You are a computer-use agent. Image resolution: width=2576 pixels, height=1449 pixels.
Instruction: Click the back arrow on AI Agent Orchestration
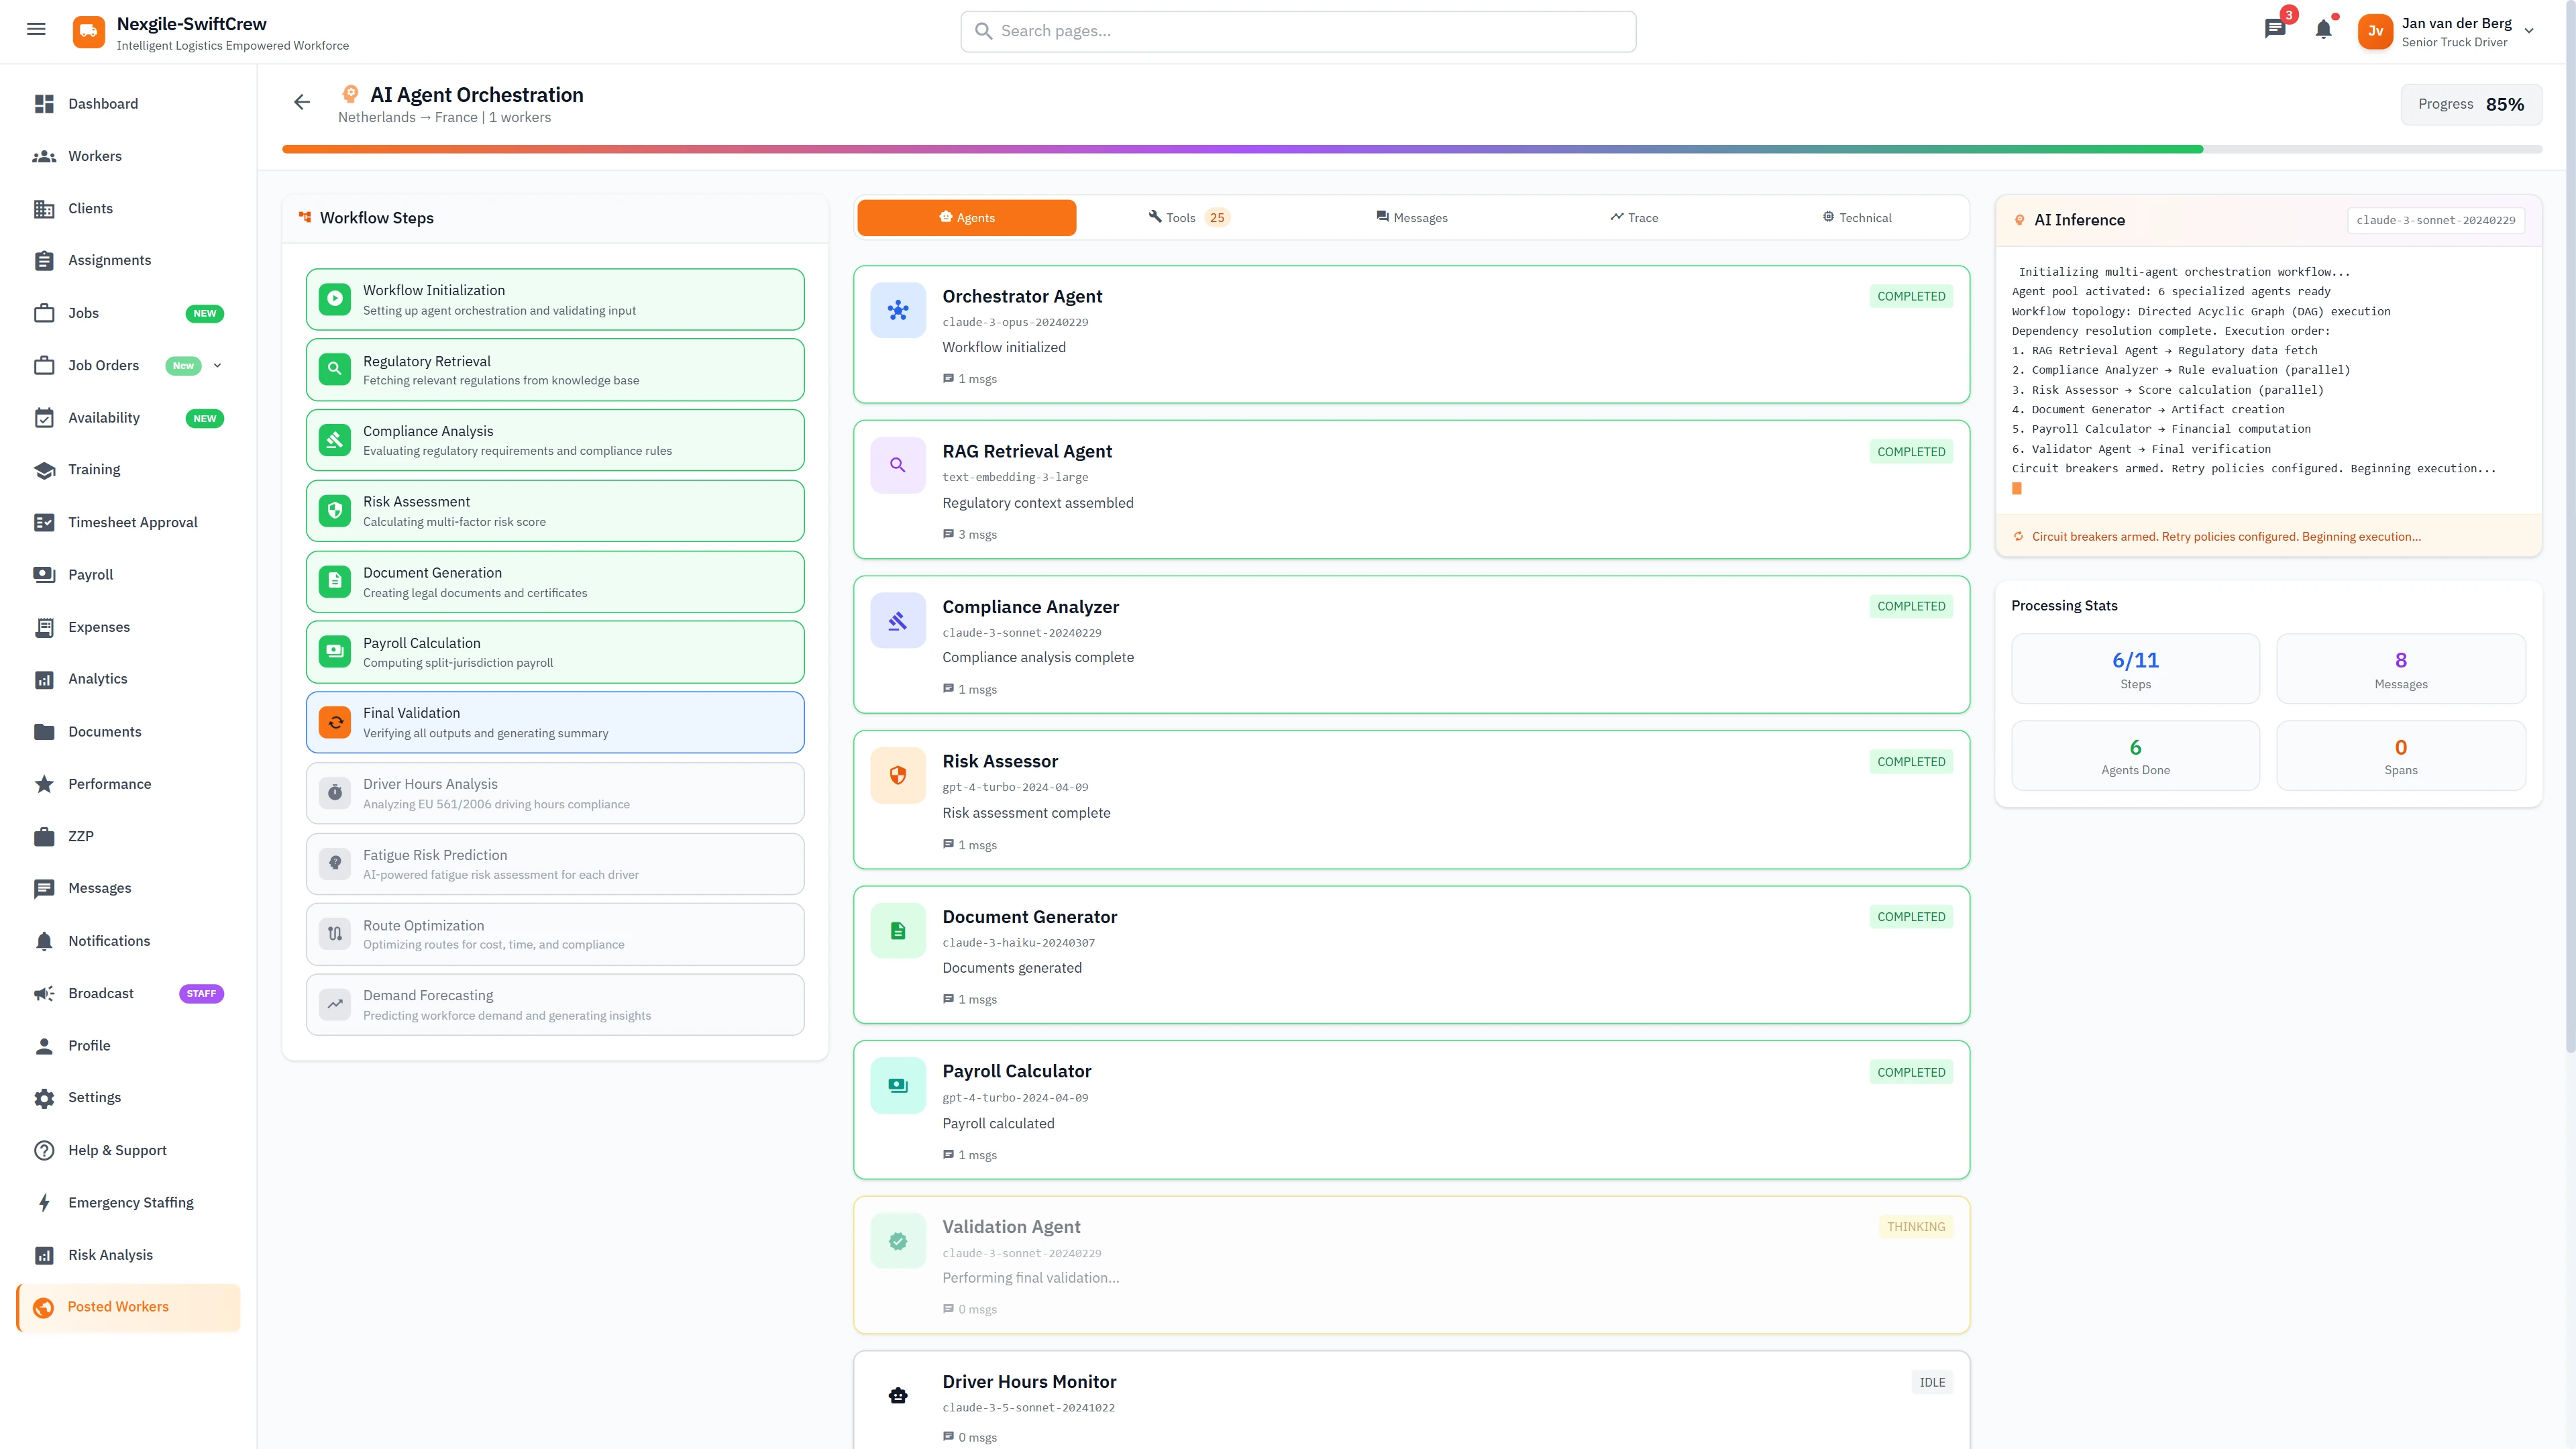coord(301,101)
